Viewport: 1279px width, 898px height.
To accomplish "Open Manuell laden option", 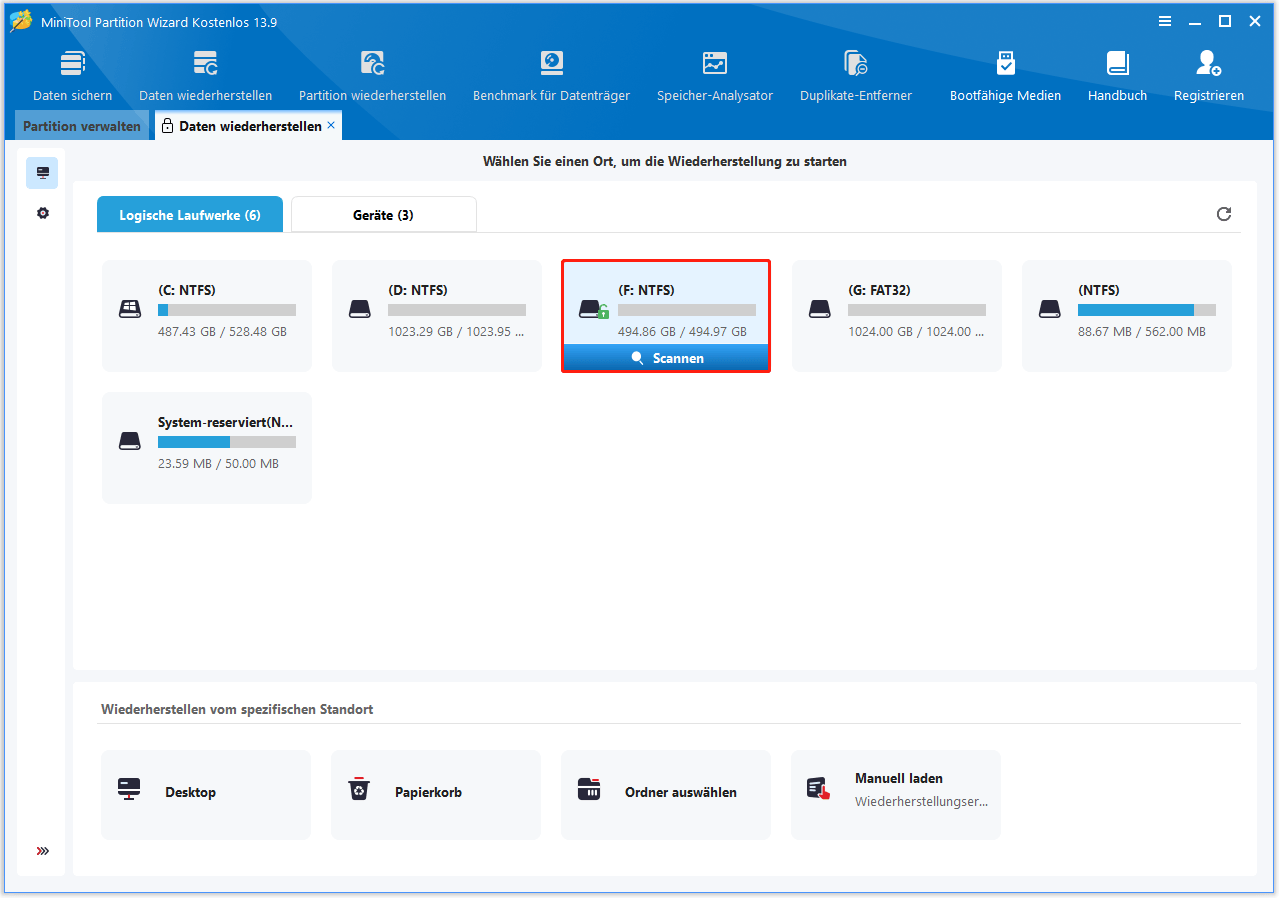I will coord(896,794).
